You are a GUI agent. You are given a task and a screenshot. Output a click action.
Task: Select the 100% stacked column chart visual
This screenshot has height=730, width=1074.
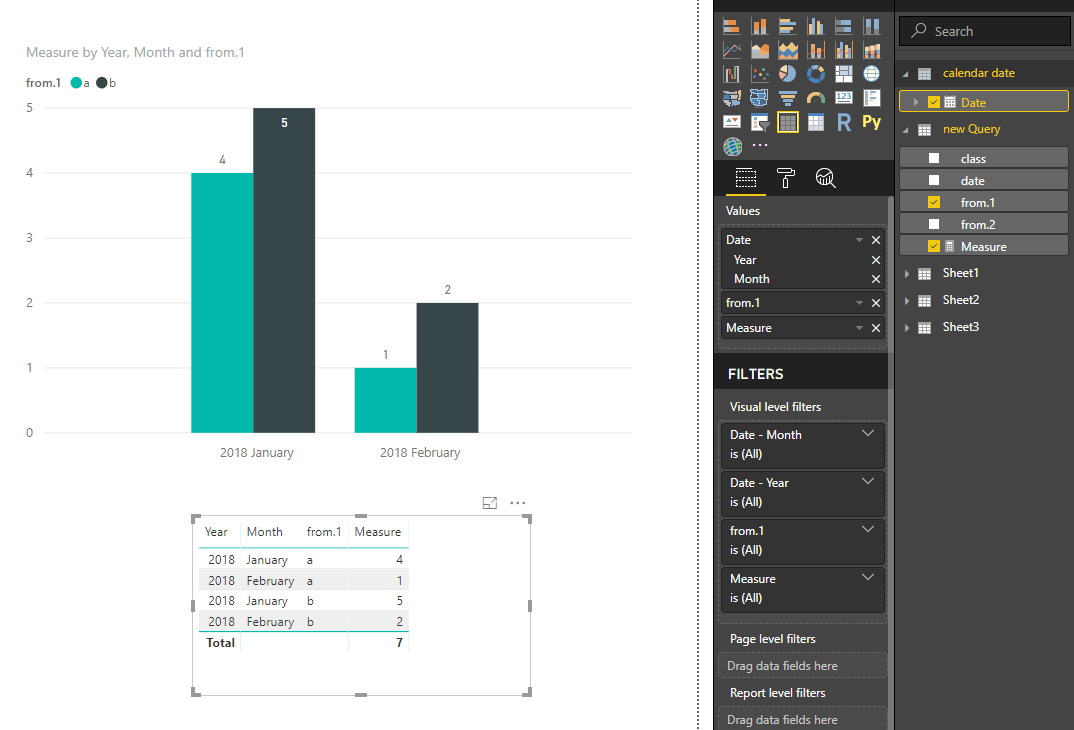[872, 27]
